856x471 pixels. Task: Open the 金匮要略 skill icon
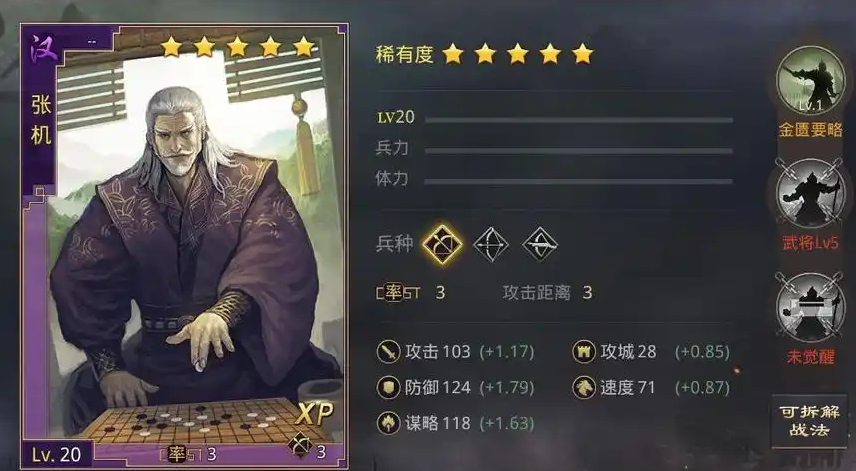pyautogui.click(x=810, y=81)
